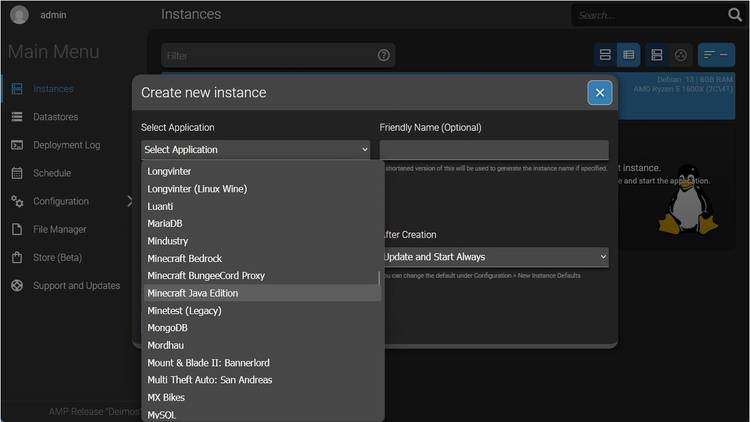Screen dimensions: 750x422
Task: Close the Create new instance dialog
Action: tap(599, 93)
